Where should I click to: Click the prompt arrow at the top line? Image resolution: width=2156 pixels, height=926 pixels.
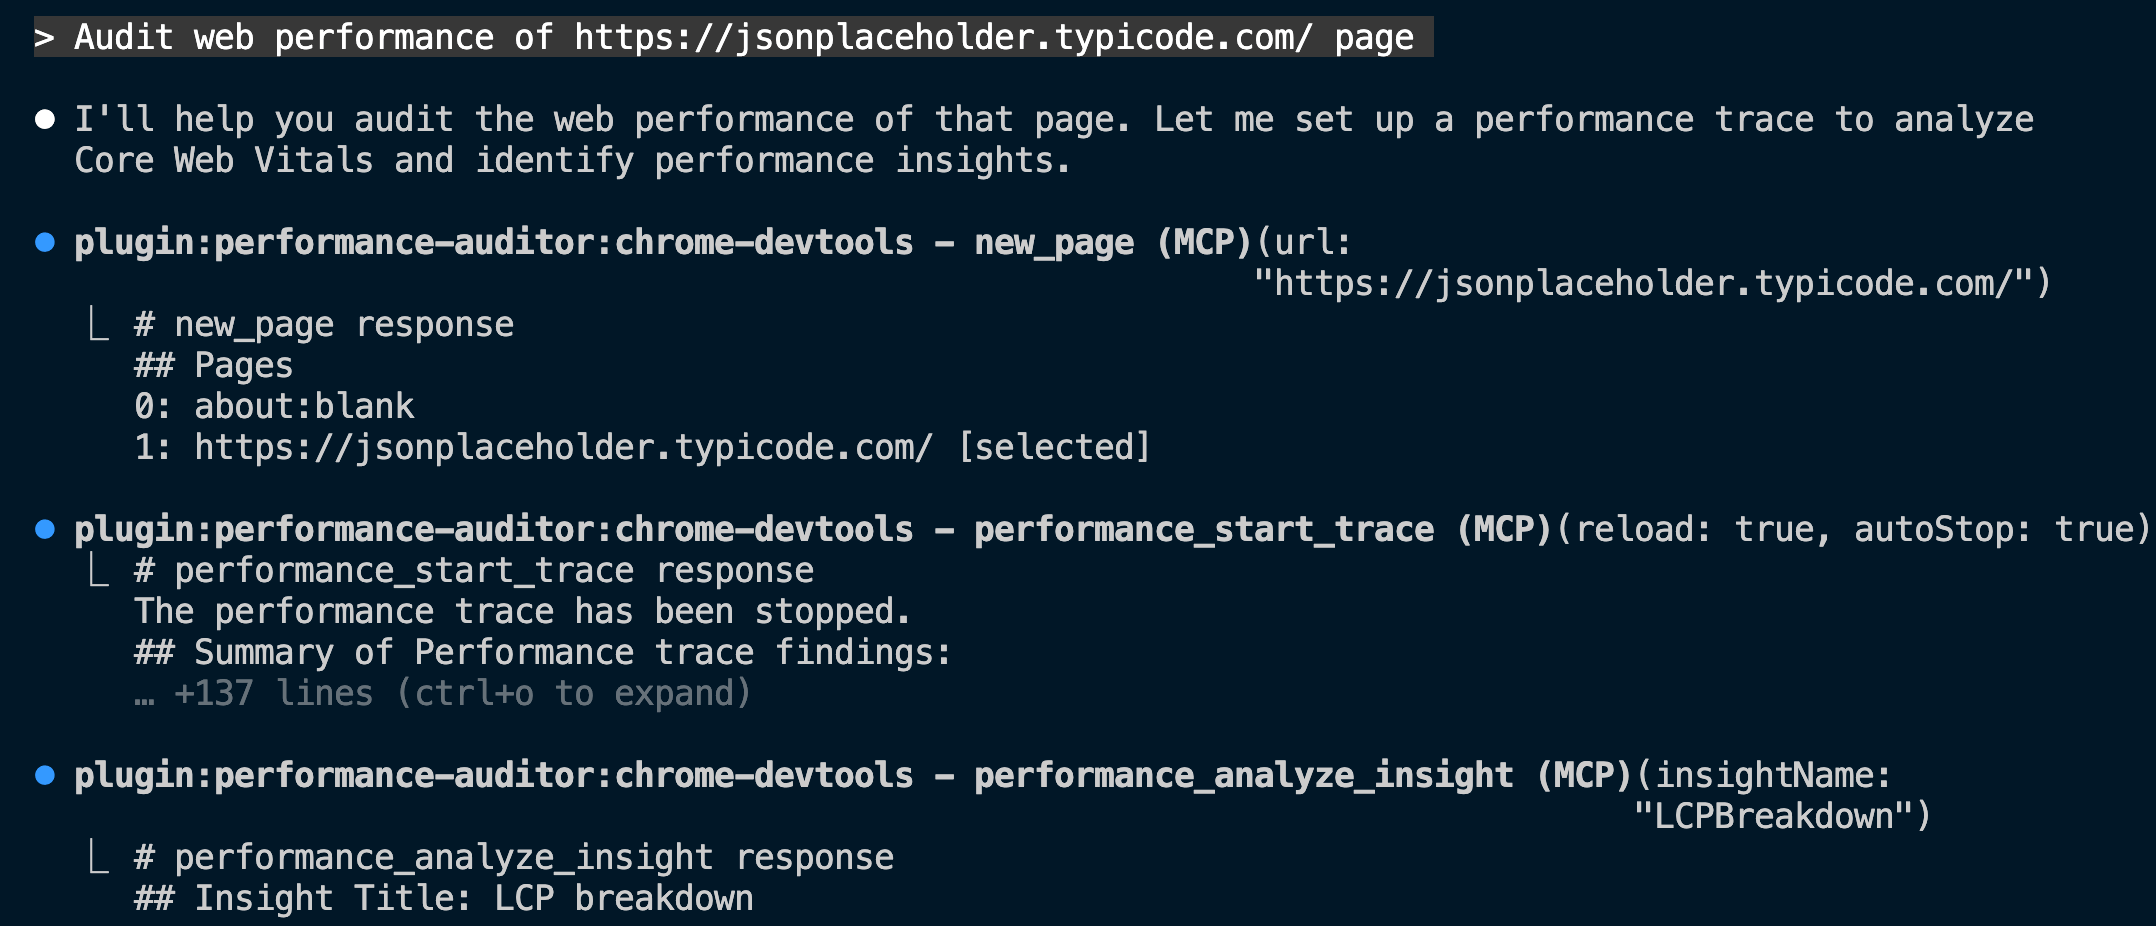click(44, 38)
